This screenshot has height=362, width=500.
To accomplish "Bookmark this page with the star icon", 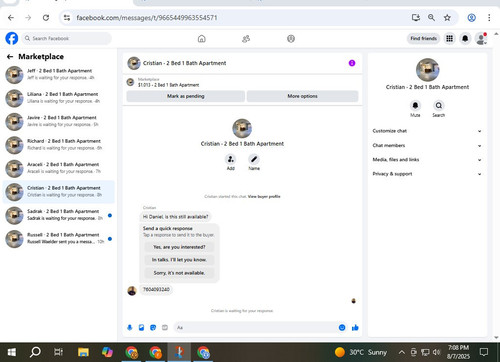I will pos(447,18).
